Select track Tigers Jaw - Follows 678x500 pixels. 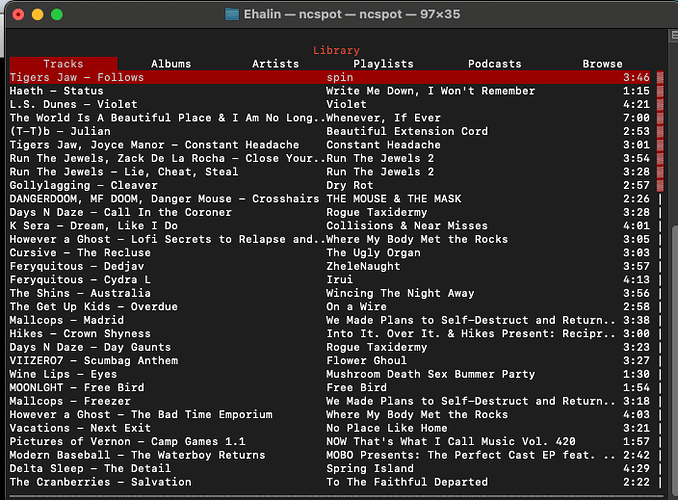point(329,77)
